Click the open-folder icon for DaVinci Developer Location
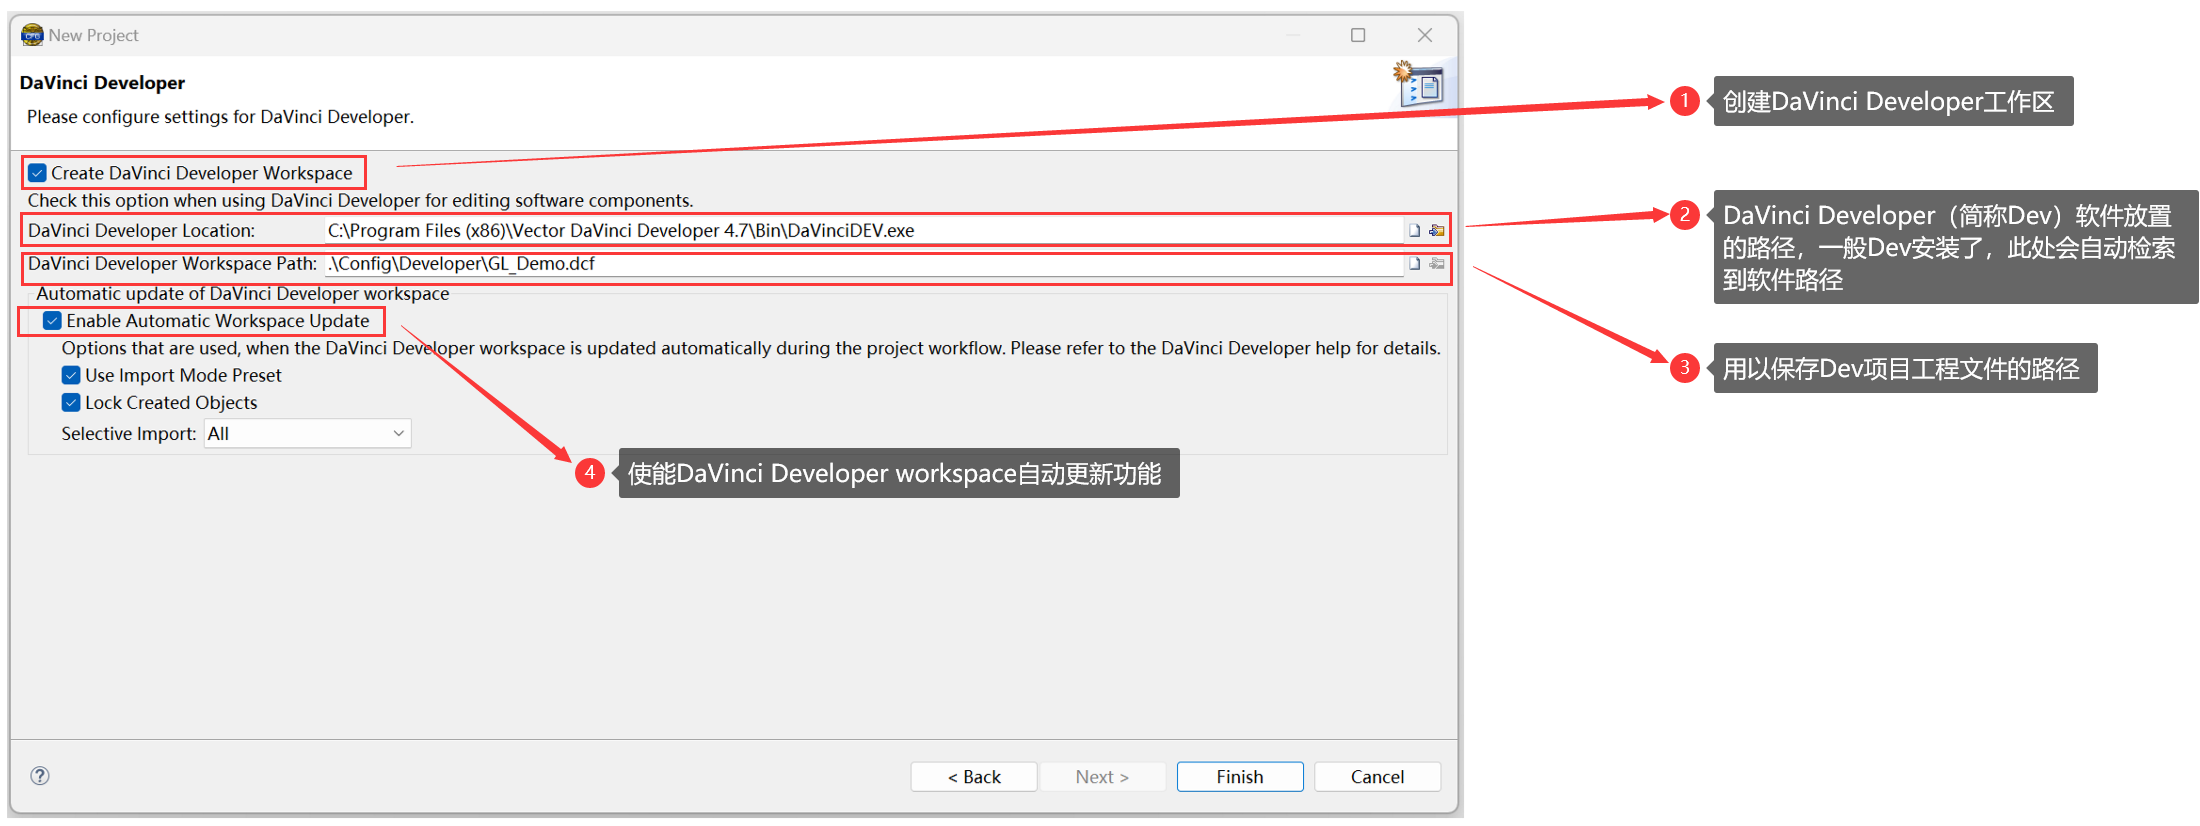Screen dimensions: 2200x826 pyautogui.click(x=1437, y=231)
